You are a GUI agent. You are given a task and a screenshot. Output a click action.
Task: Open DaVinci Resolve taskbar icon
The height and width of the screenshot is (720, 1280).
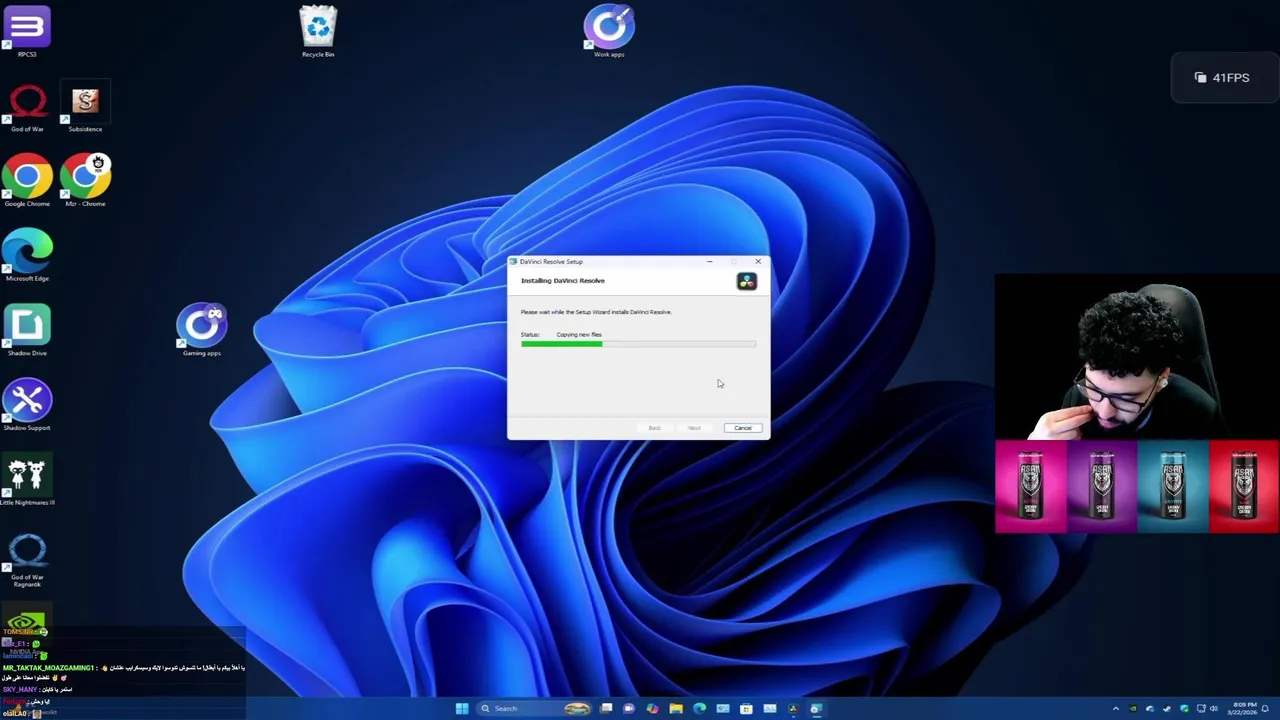(793, 708)
